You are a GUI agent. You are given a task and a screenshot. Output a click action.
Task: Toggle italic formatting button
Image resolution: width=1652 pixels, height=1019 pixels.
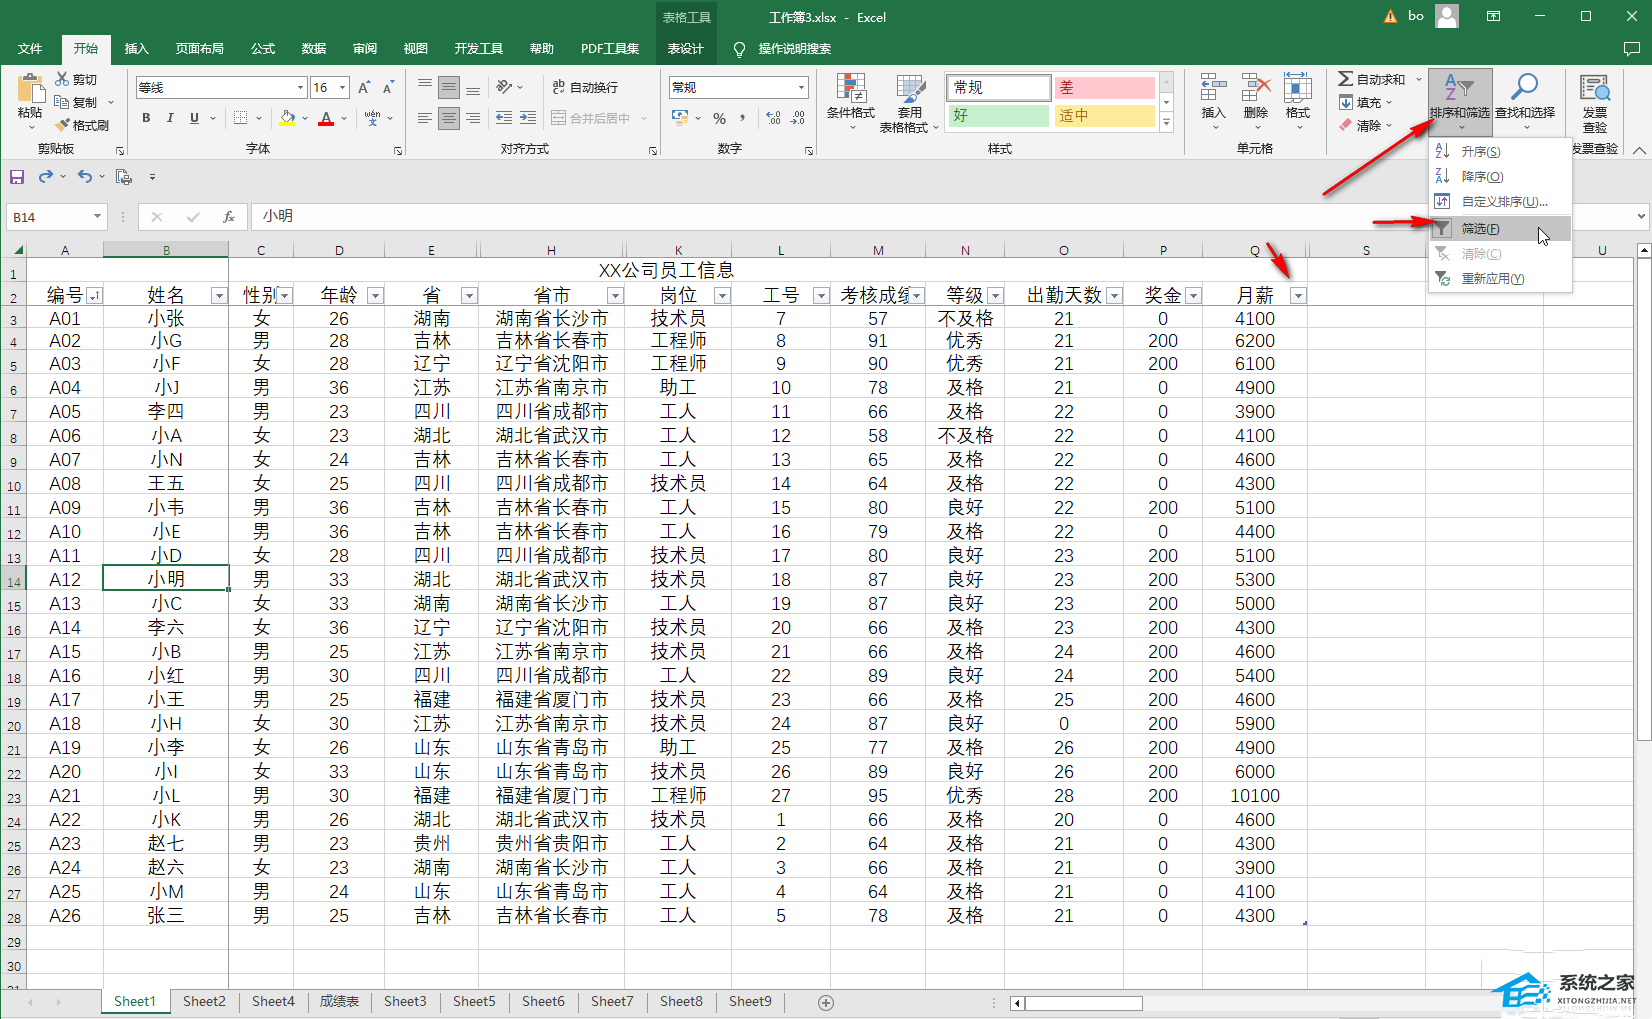[x=170, y=118]
